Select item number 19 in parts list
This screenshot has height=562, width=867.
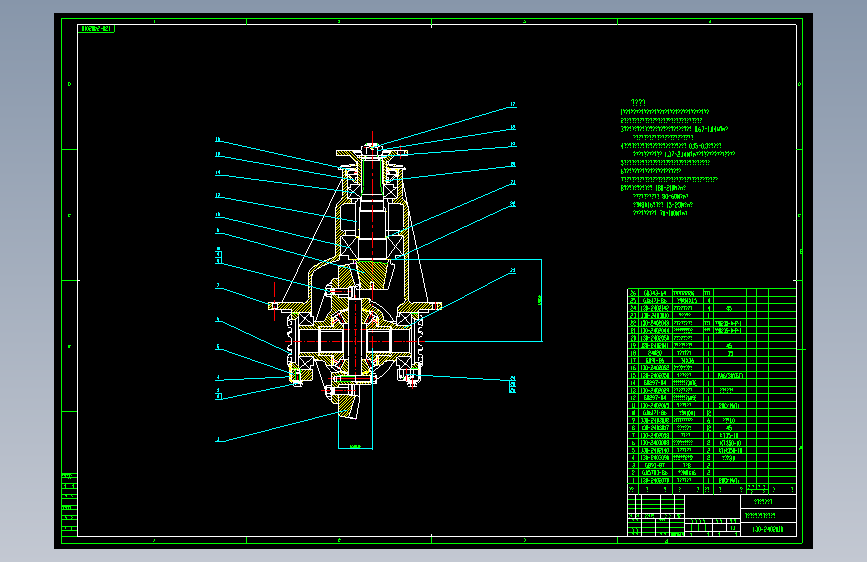pos(633,345)
